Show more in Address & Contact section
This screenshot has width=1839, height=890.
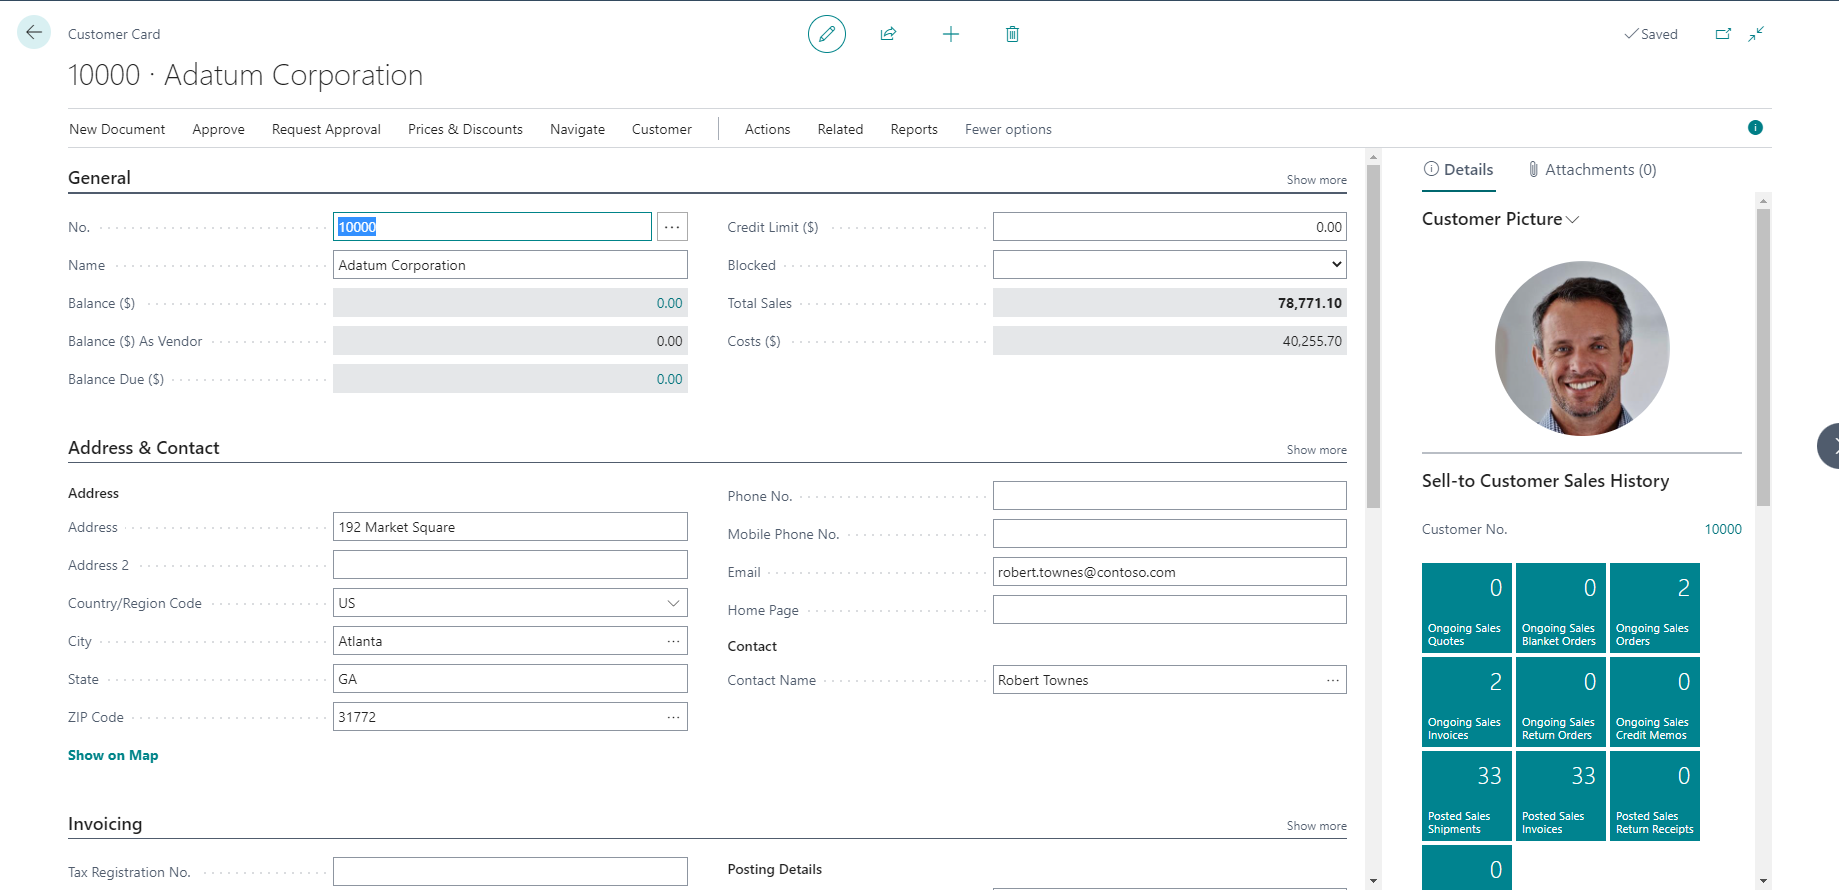pyautogui.click(x=1316, y=450)
